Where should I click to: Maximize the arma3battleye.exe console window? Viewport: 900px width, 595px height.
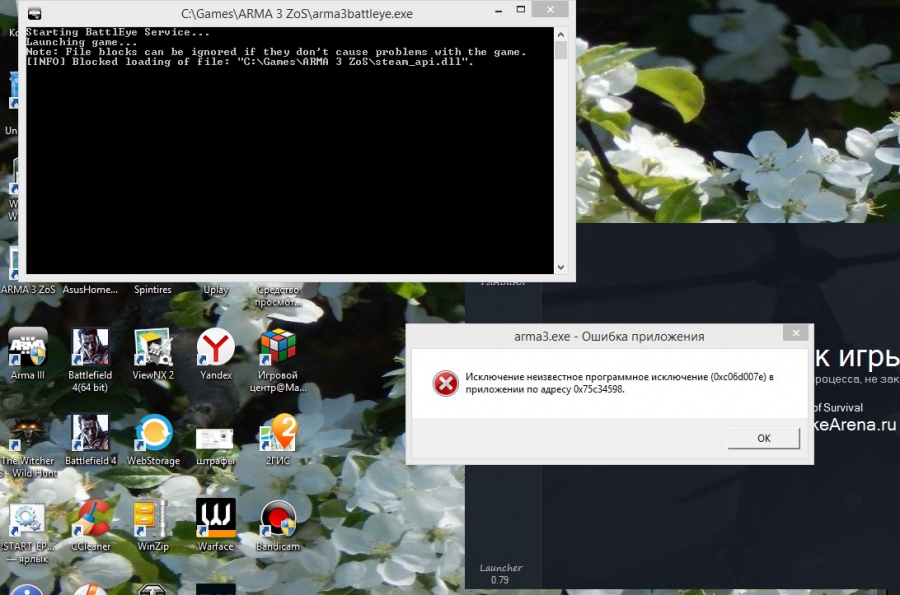point(521,10)
